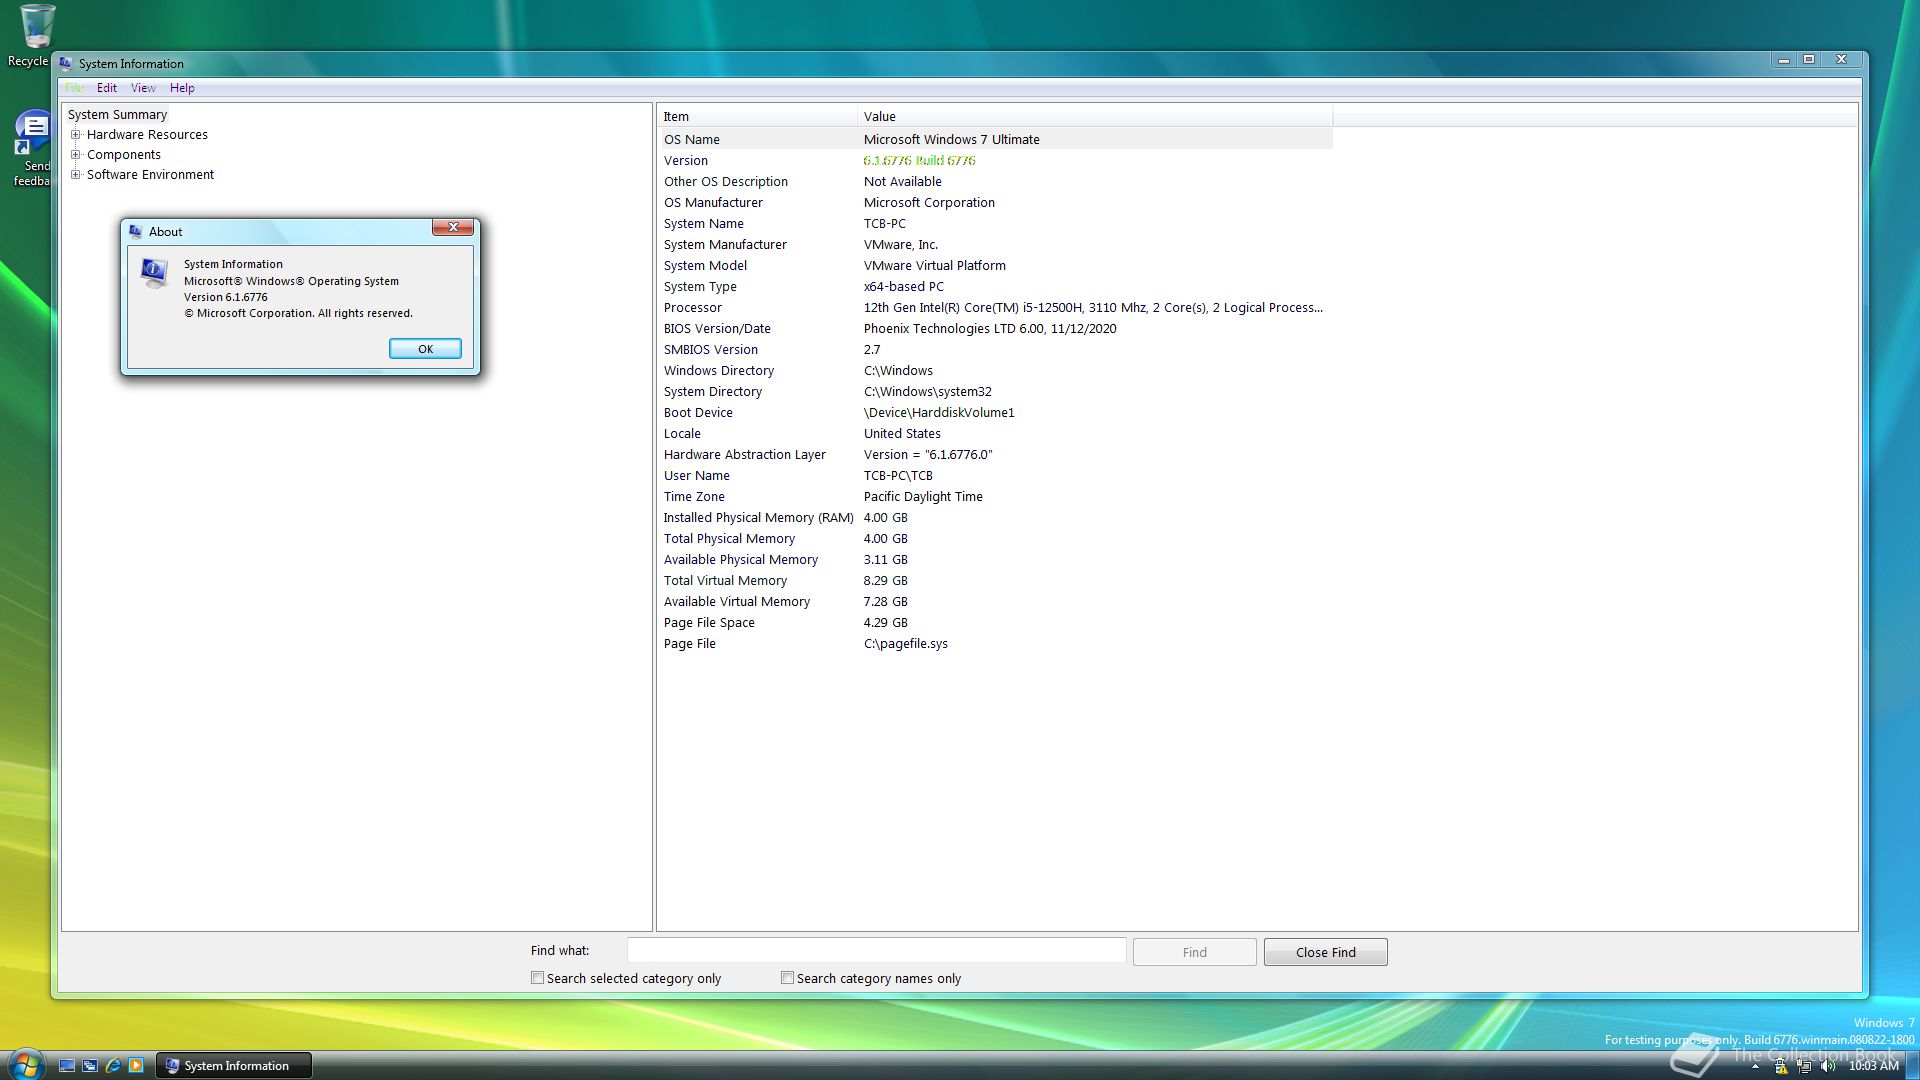Screen dimensions: 1920x1080
Task: Click Show Desktop quick launch icon
Action: point(67,1066)
